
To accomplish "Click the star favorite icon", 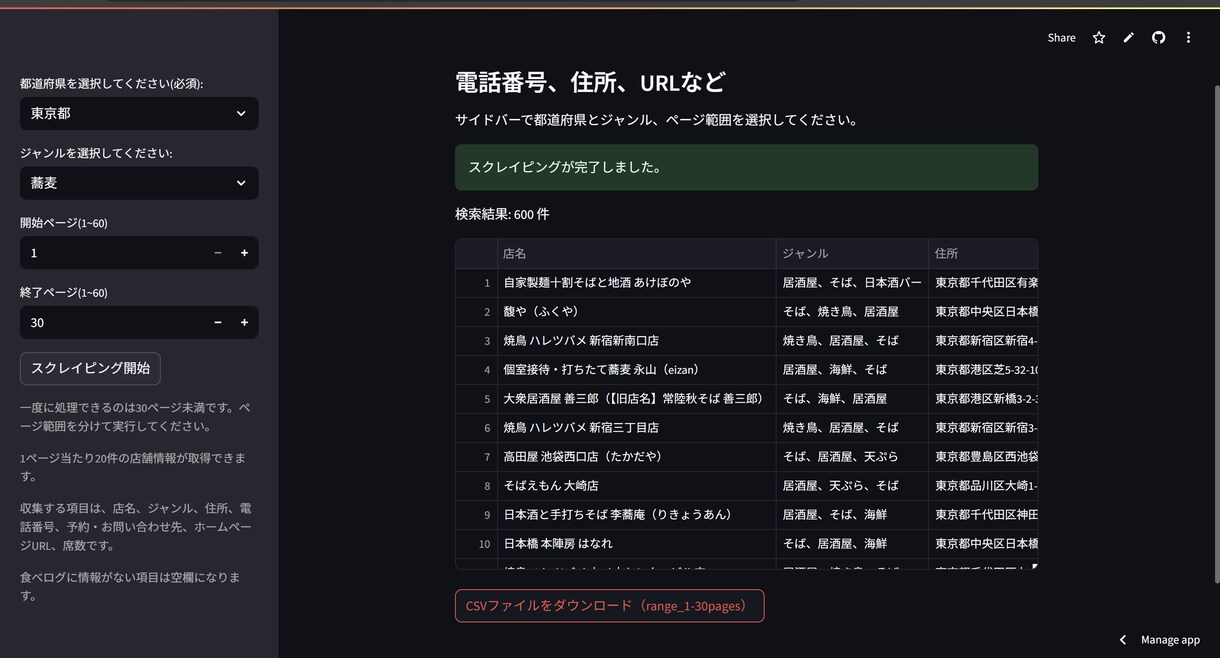I will (1099, 38).
